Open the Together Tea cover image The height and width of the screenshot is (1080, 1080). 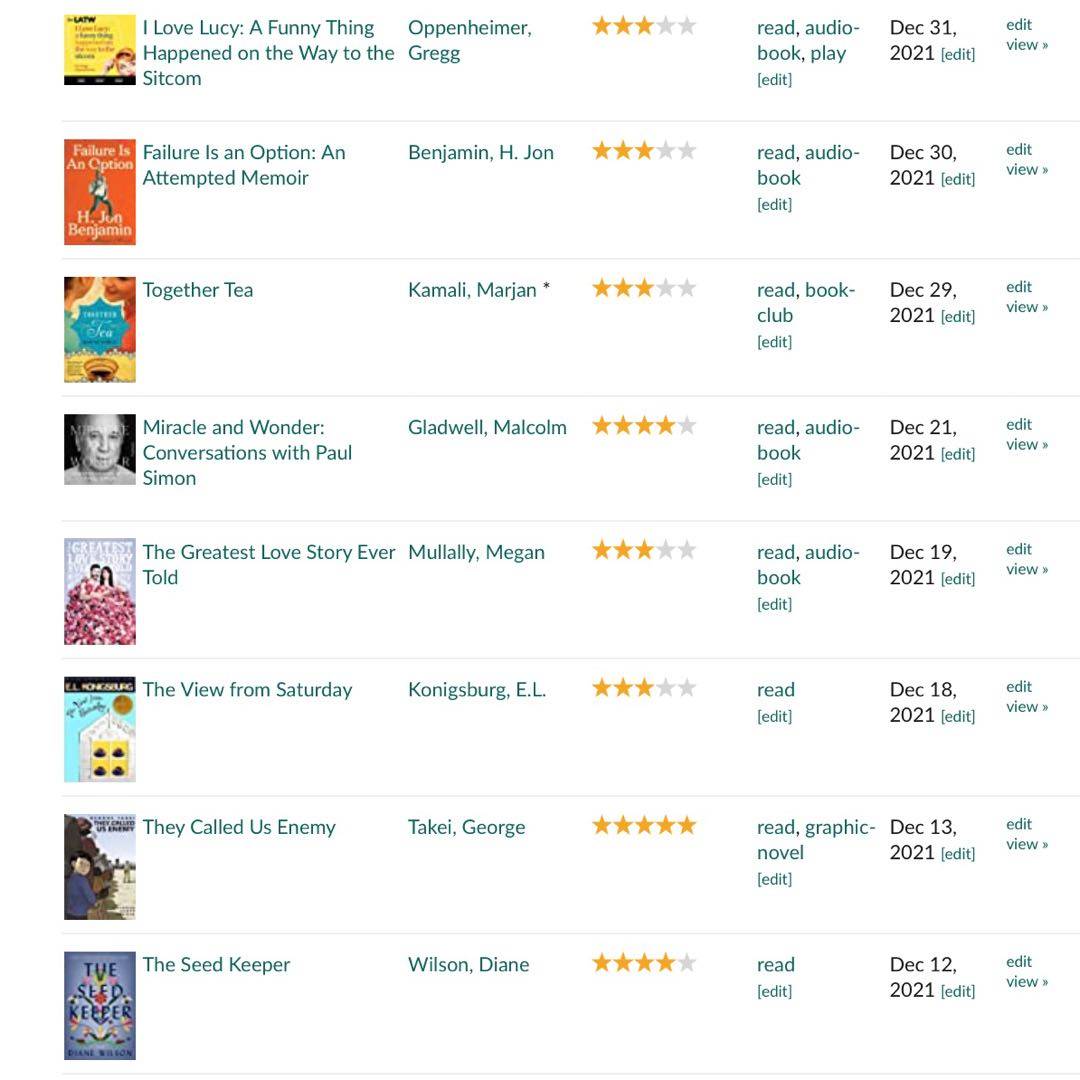(x=100, y=329)
